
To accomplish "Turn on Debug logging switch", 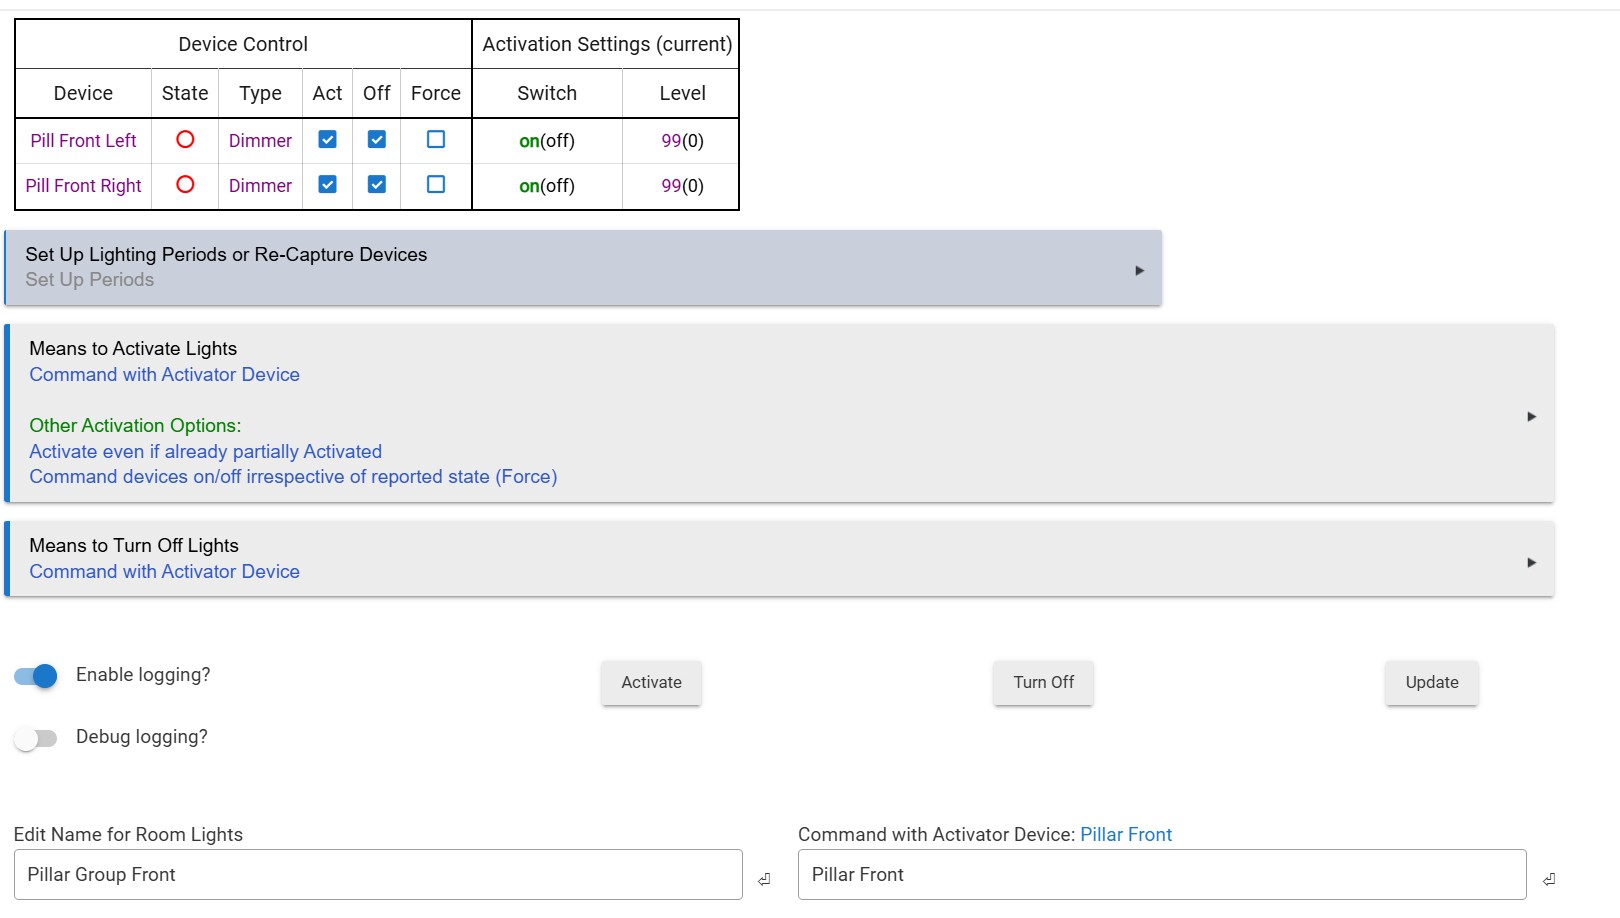I will click(x=36, y=739).
